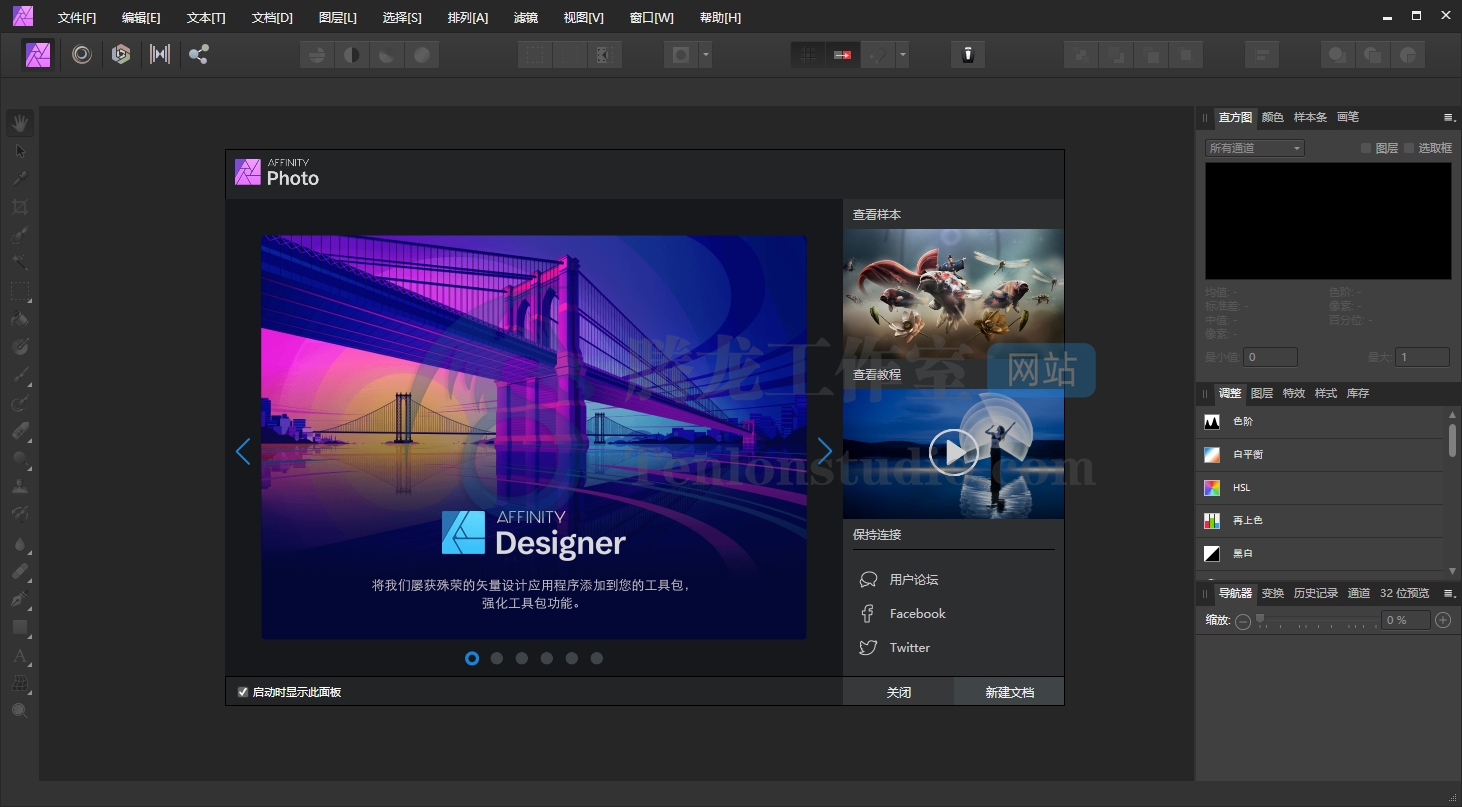Select the View hand tool
The width and height of the screenshot is (1462, 807).
click(20, 123)
